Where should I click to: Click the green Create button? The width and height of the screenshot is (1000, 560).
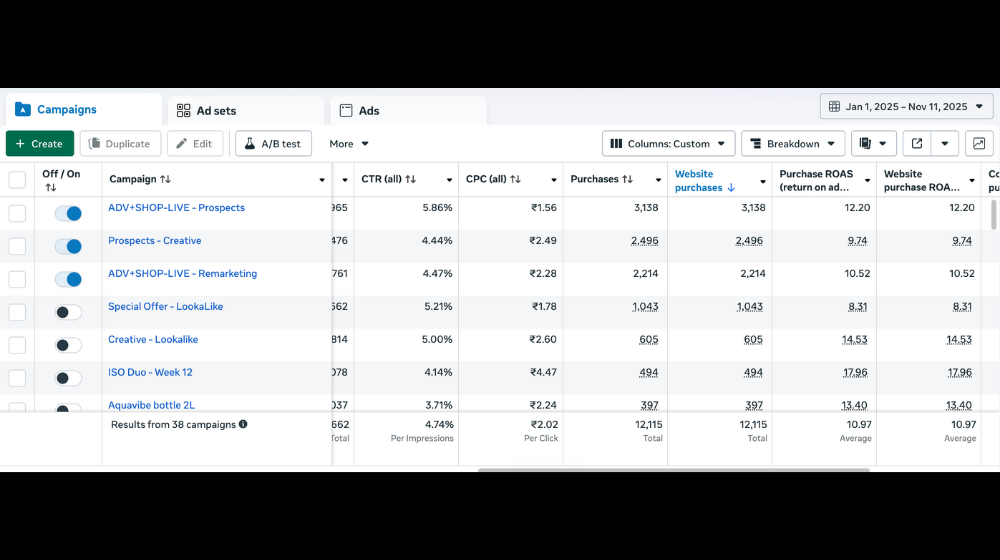coord(40,144)
